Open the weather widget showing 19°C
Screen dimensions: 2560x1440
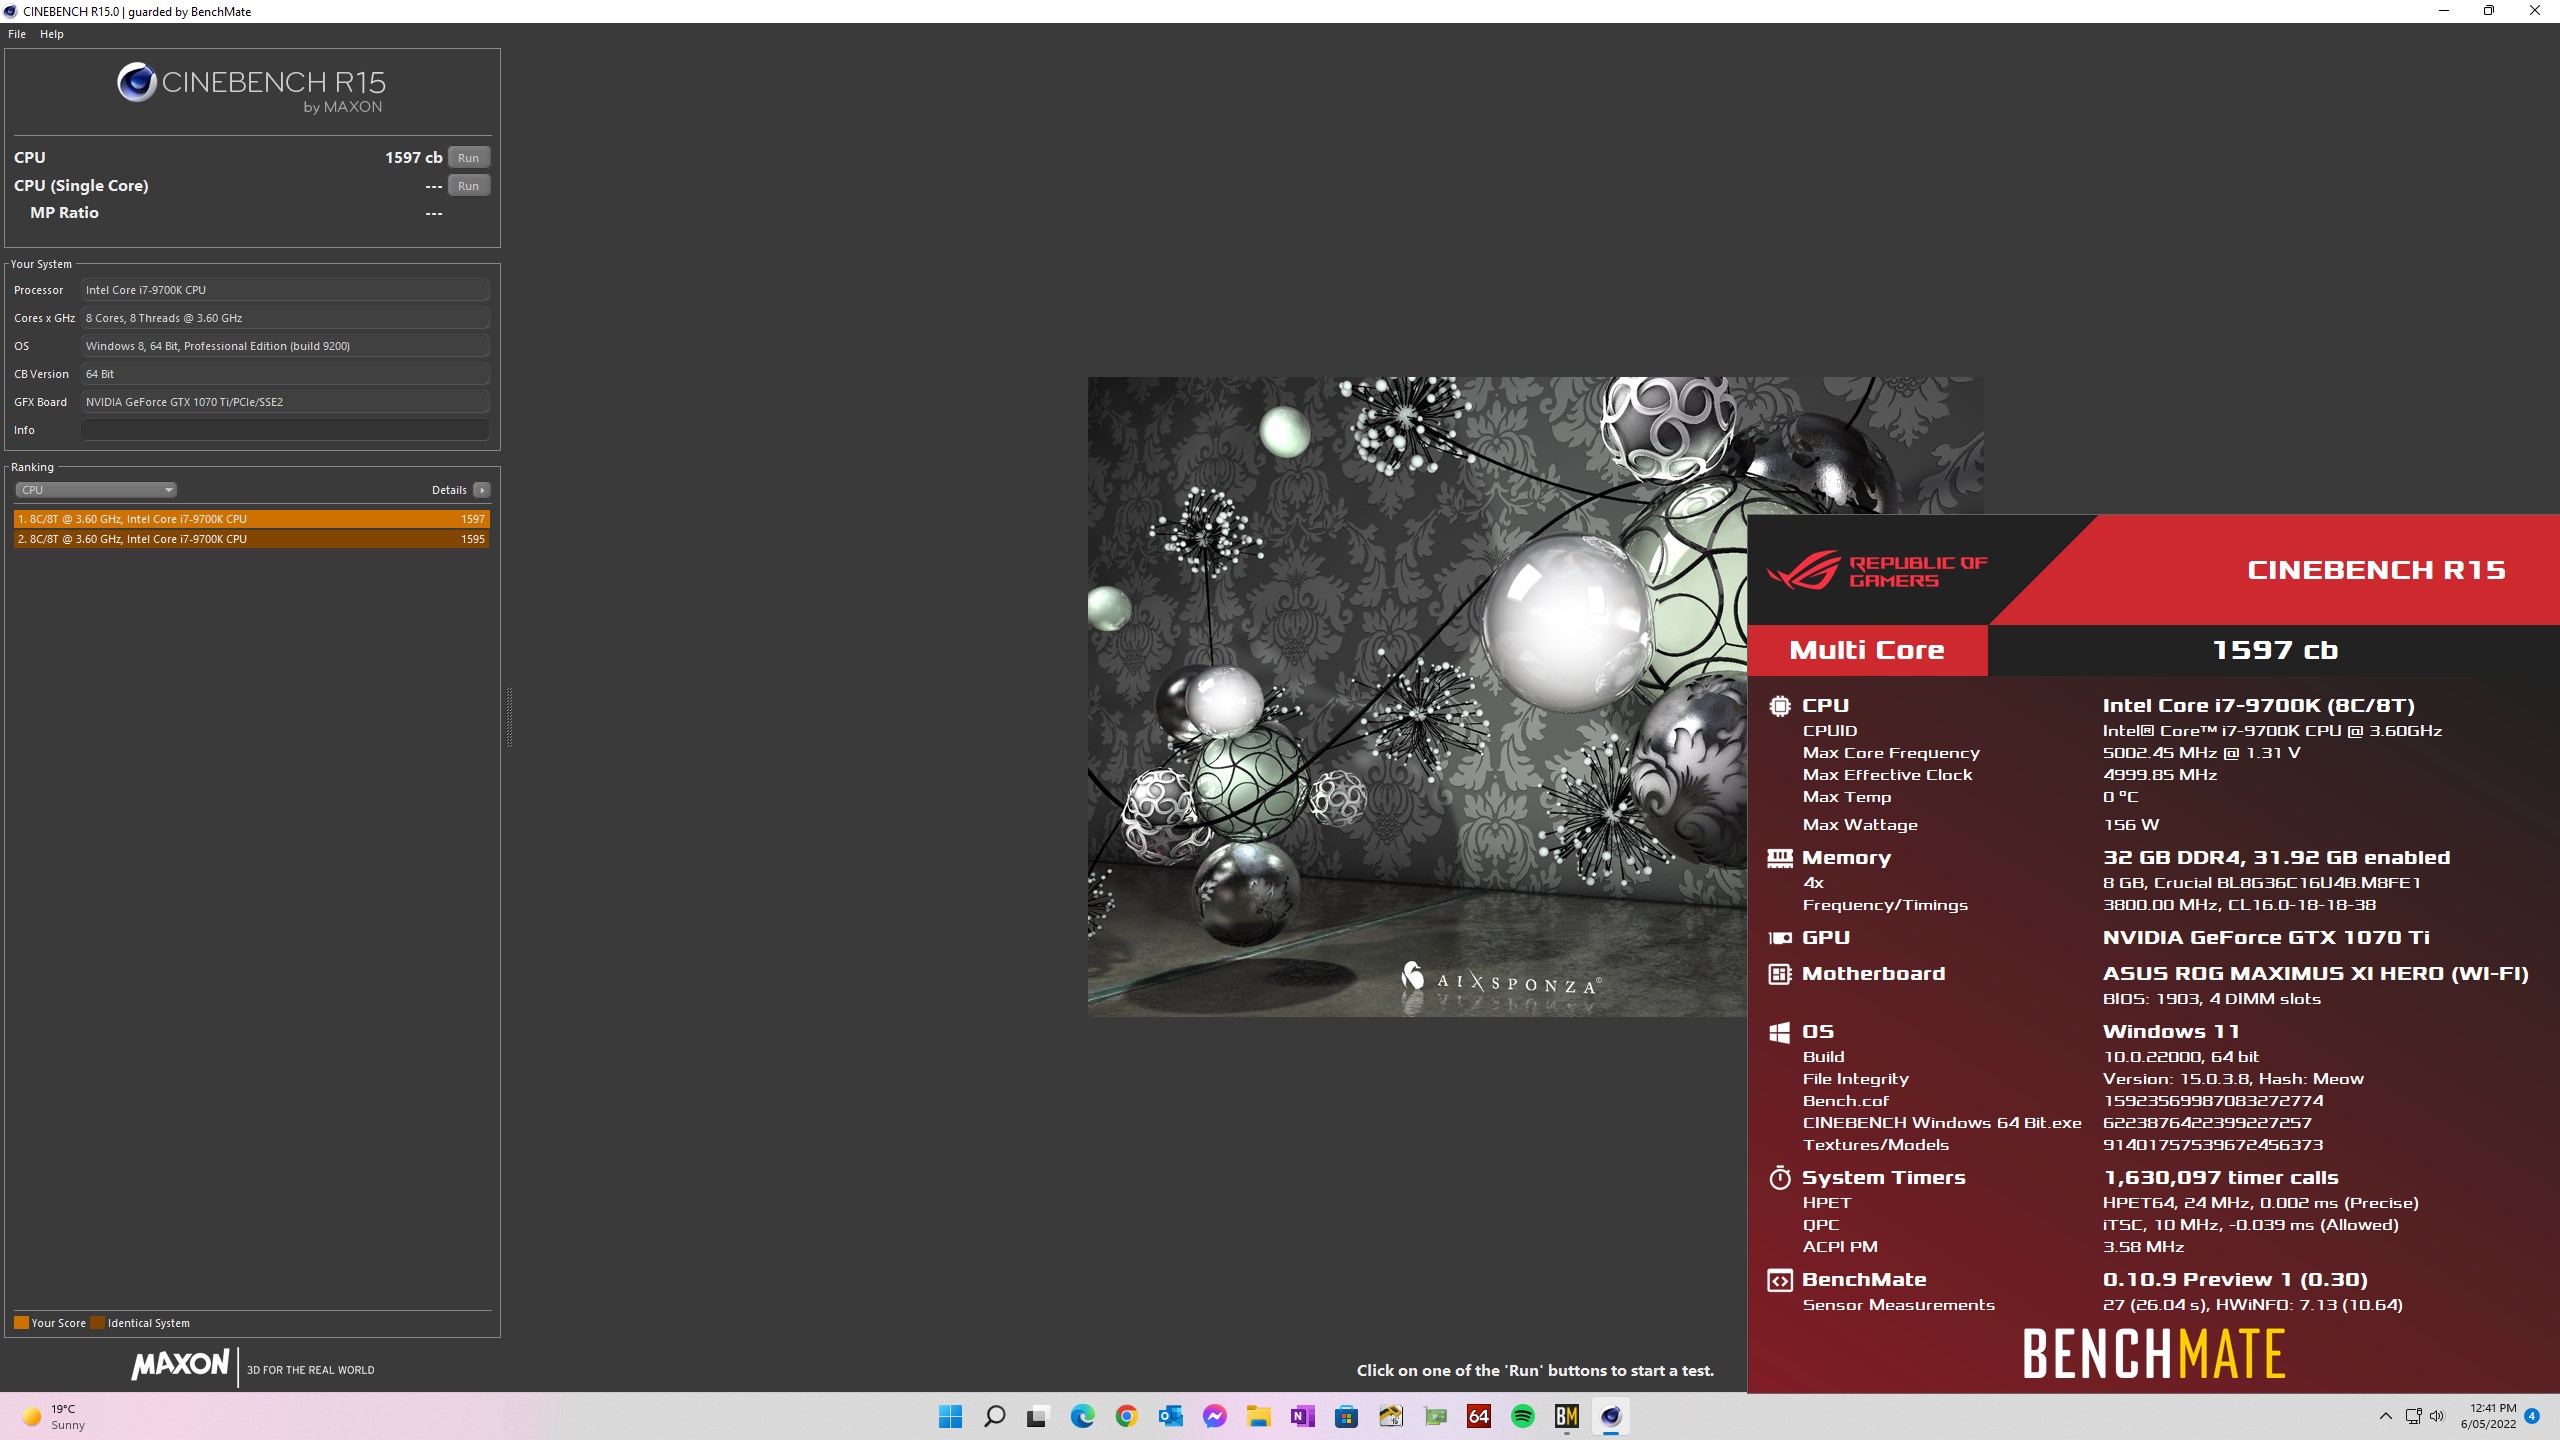(55, 1416)
